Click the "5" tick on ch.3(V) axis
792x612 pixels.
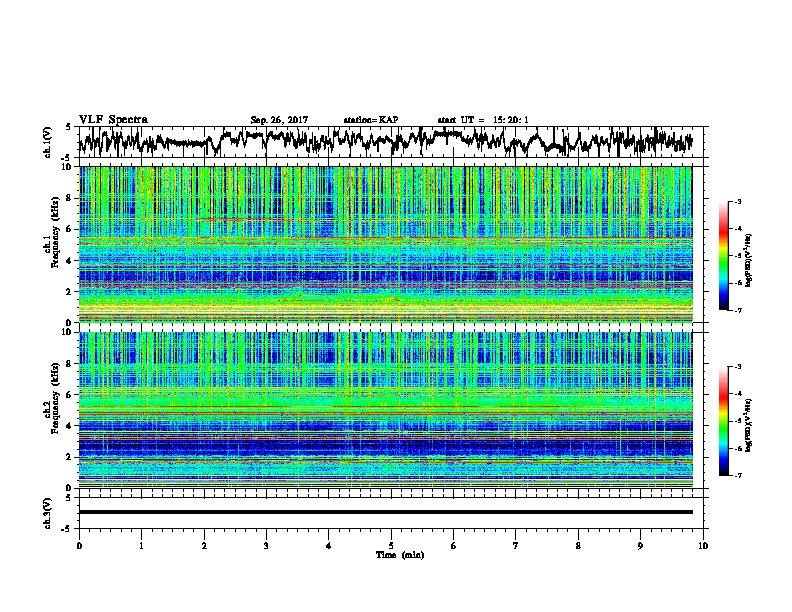pos(68,498)
